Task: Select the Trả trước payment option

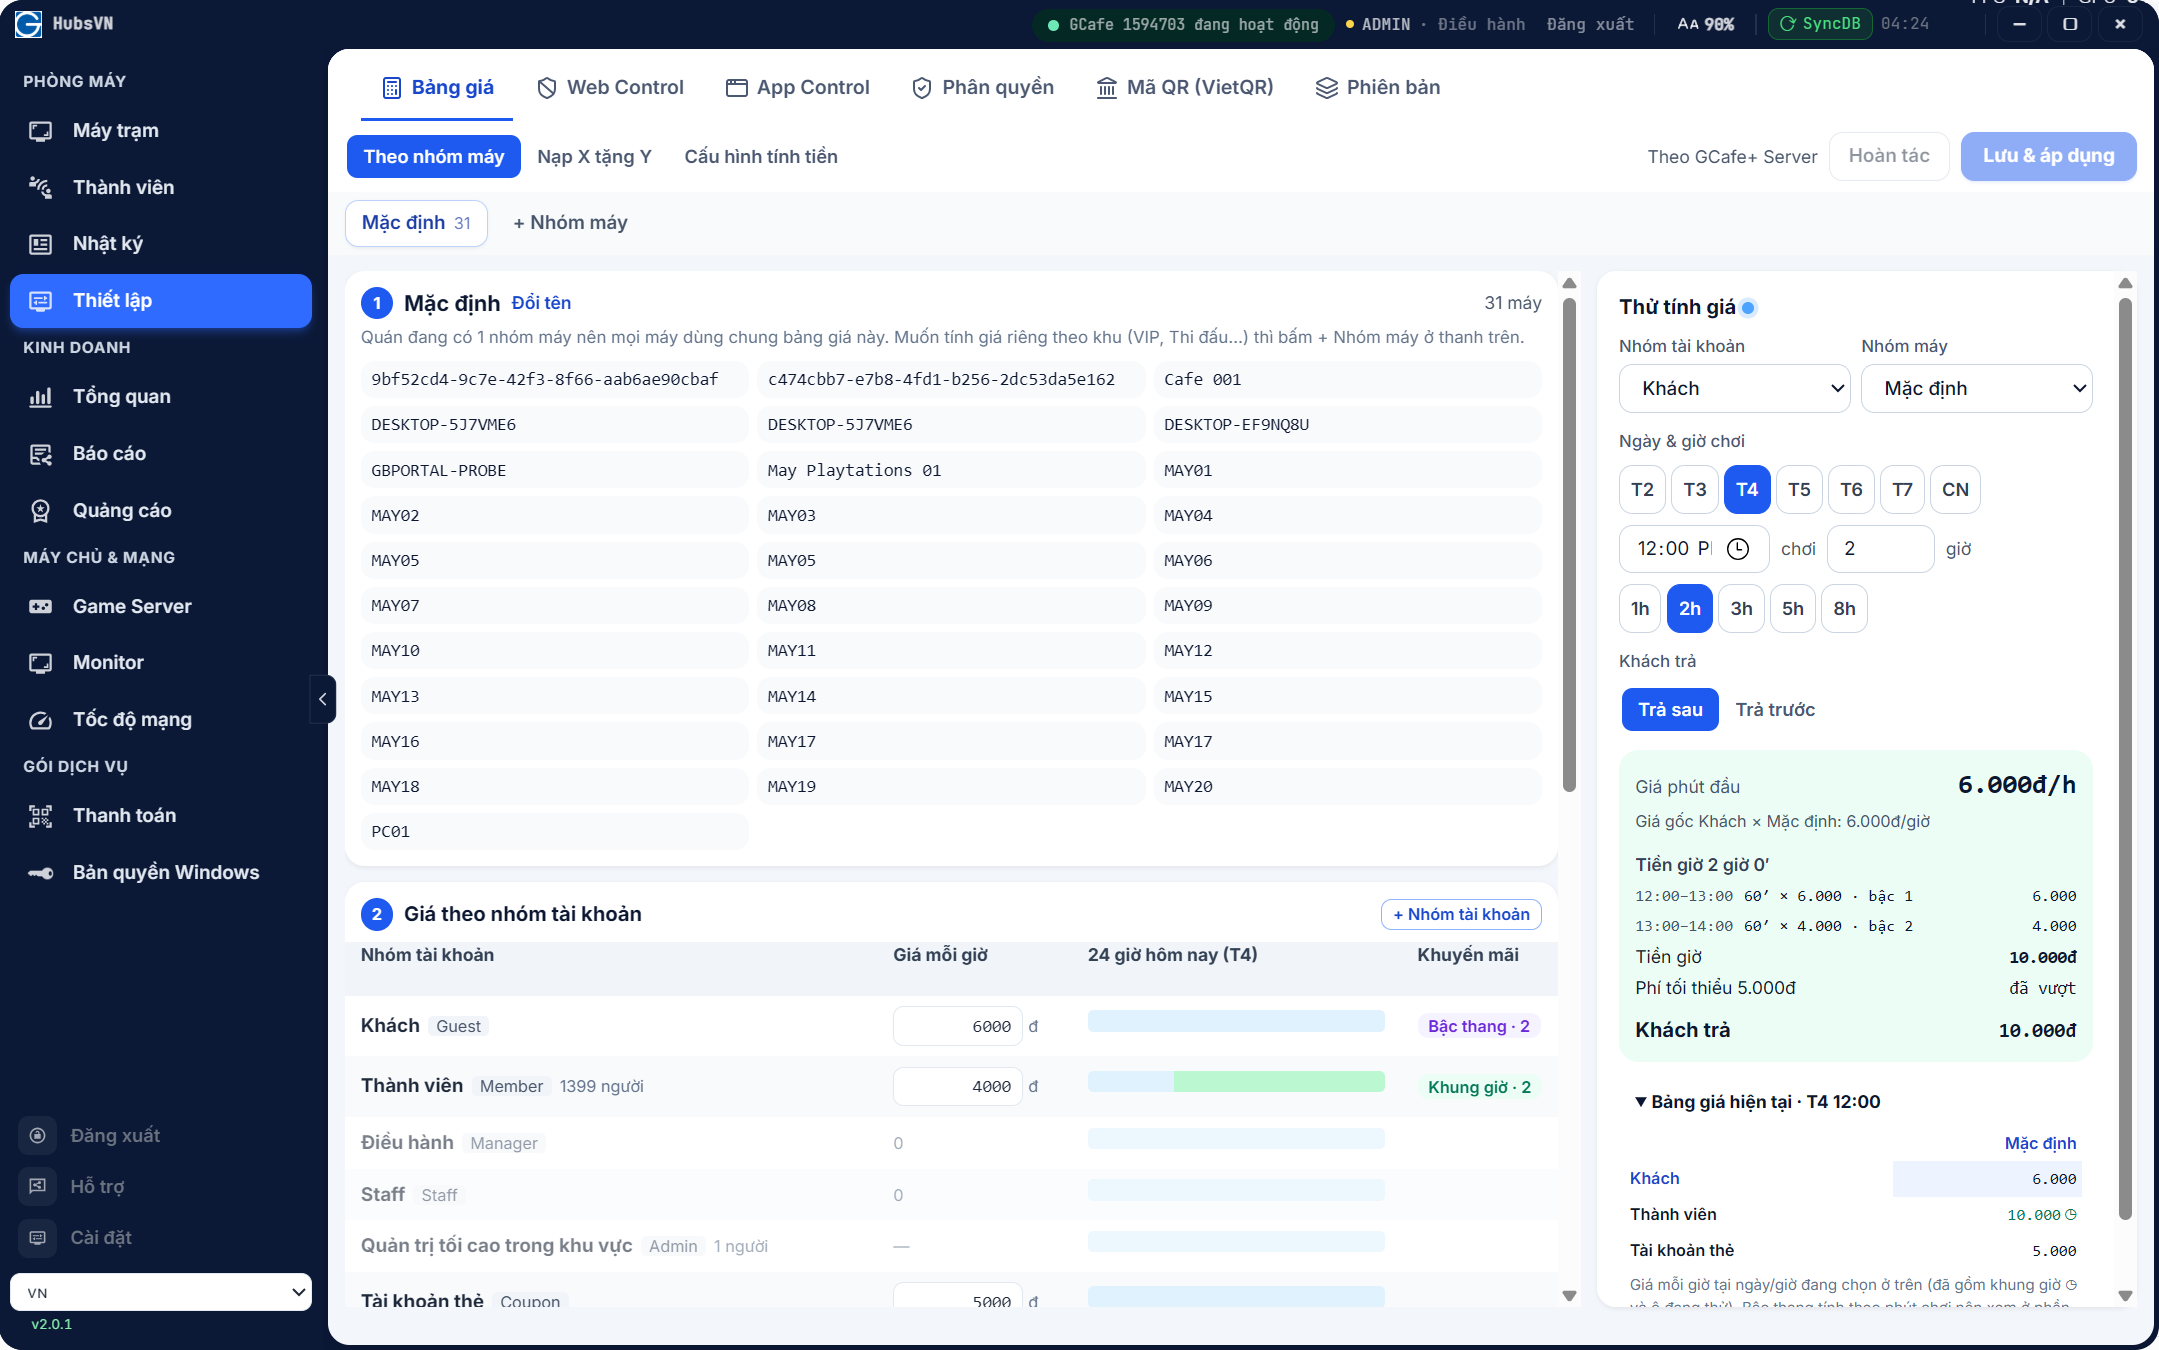Action: (x=1775, y=710)
